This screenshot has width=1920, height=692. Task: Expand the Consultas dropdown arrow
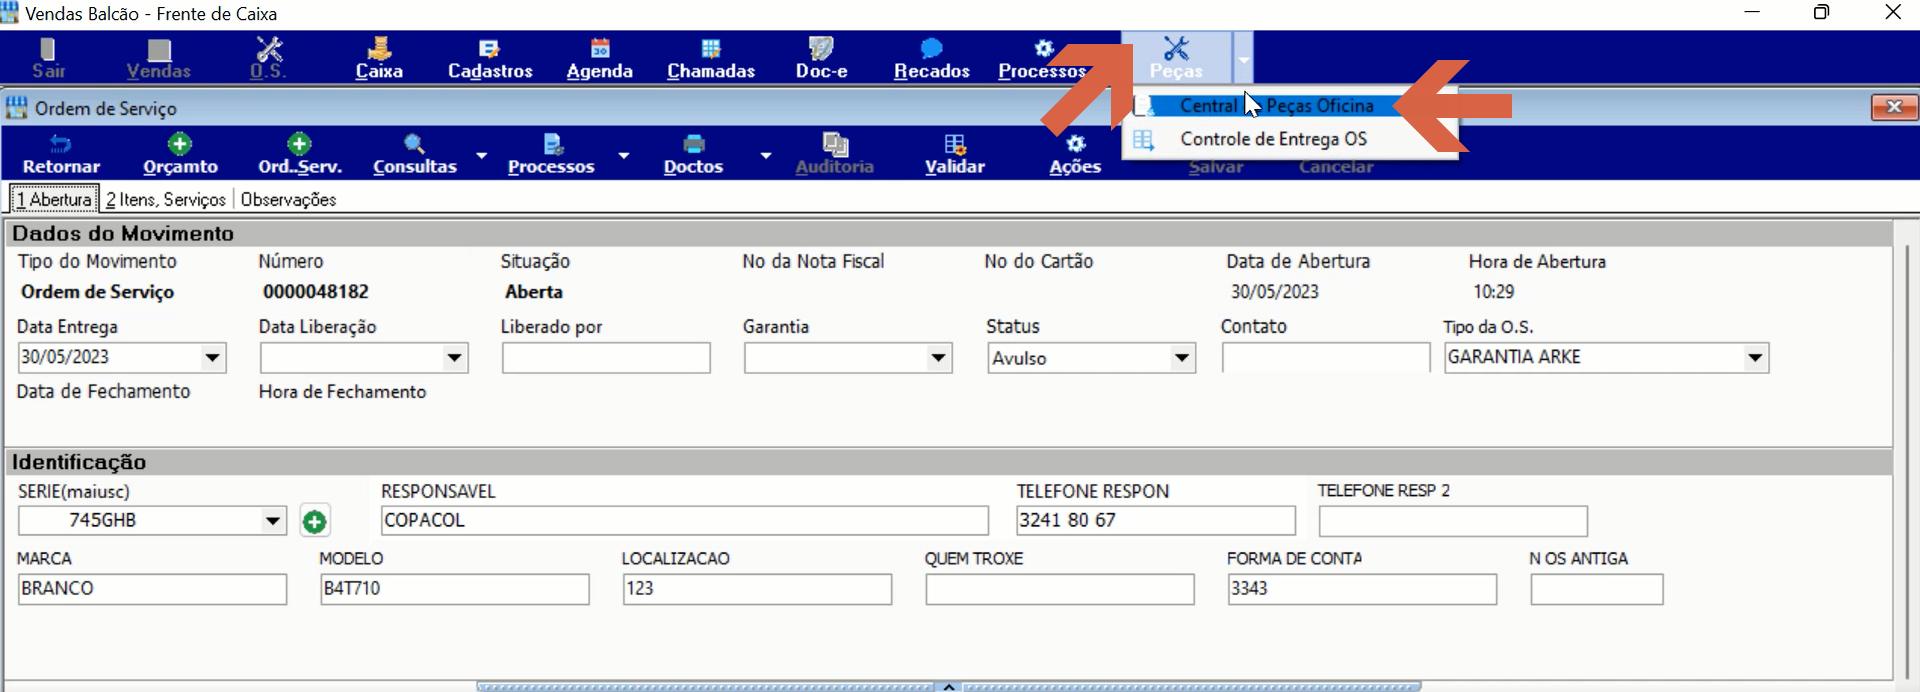coord(482,155)
